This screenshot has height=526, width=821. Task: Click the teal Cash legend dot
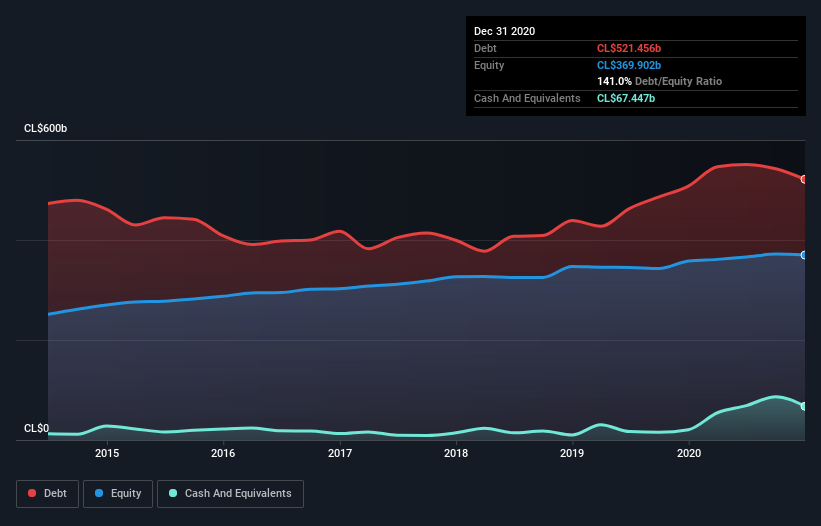[x=173, y=493]
